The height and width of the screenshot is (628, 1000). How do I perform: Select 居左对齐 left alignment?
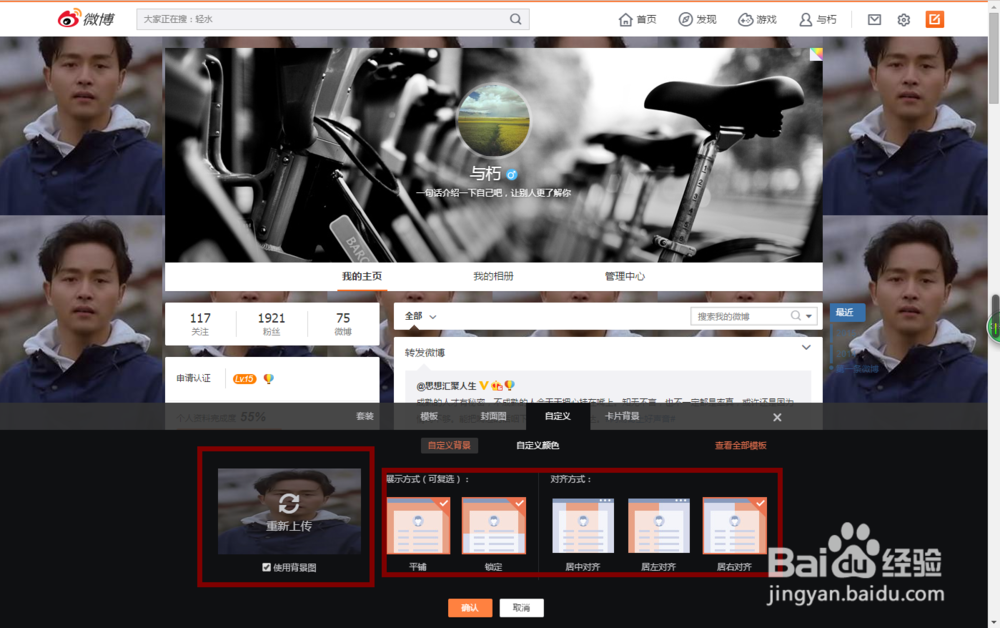[x=659, y=525]
